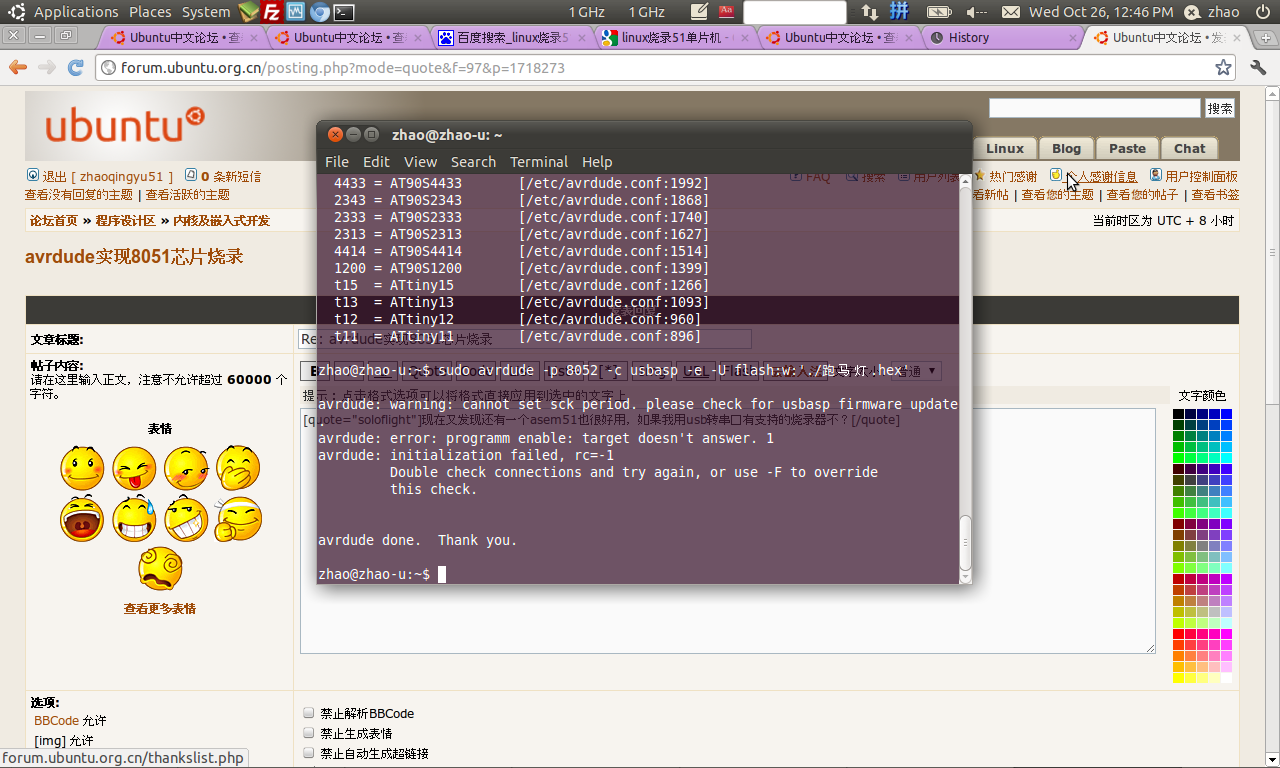Click the user control panel icon
Viewport: 1280px width, 768px height.
tap(1156, 175)
